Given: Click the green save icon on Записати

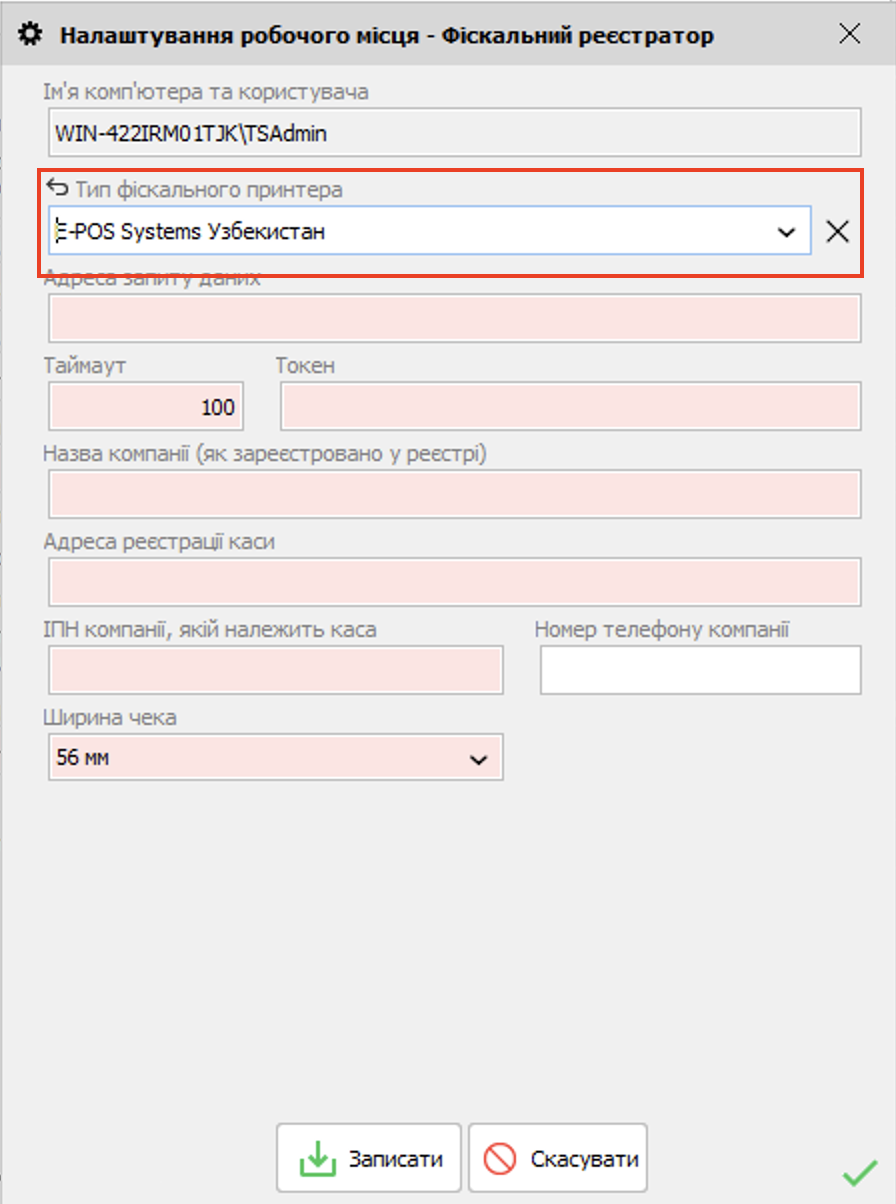Looking at the screenshot, I should 318,1157.
